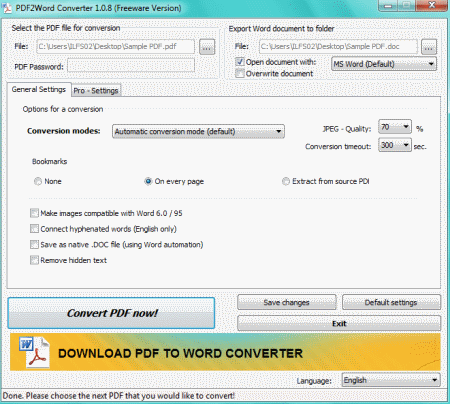Open the Language dropdown set to English
The image size is (450, 404).
point(391,380)
